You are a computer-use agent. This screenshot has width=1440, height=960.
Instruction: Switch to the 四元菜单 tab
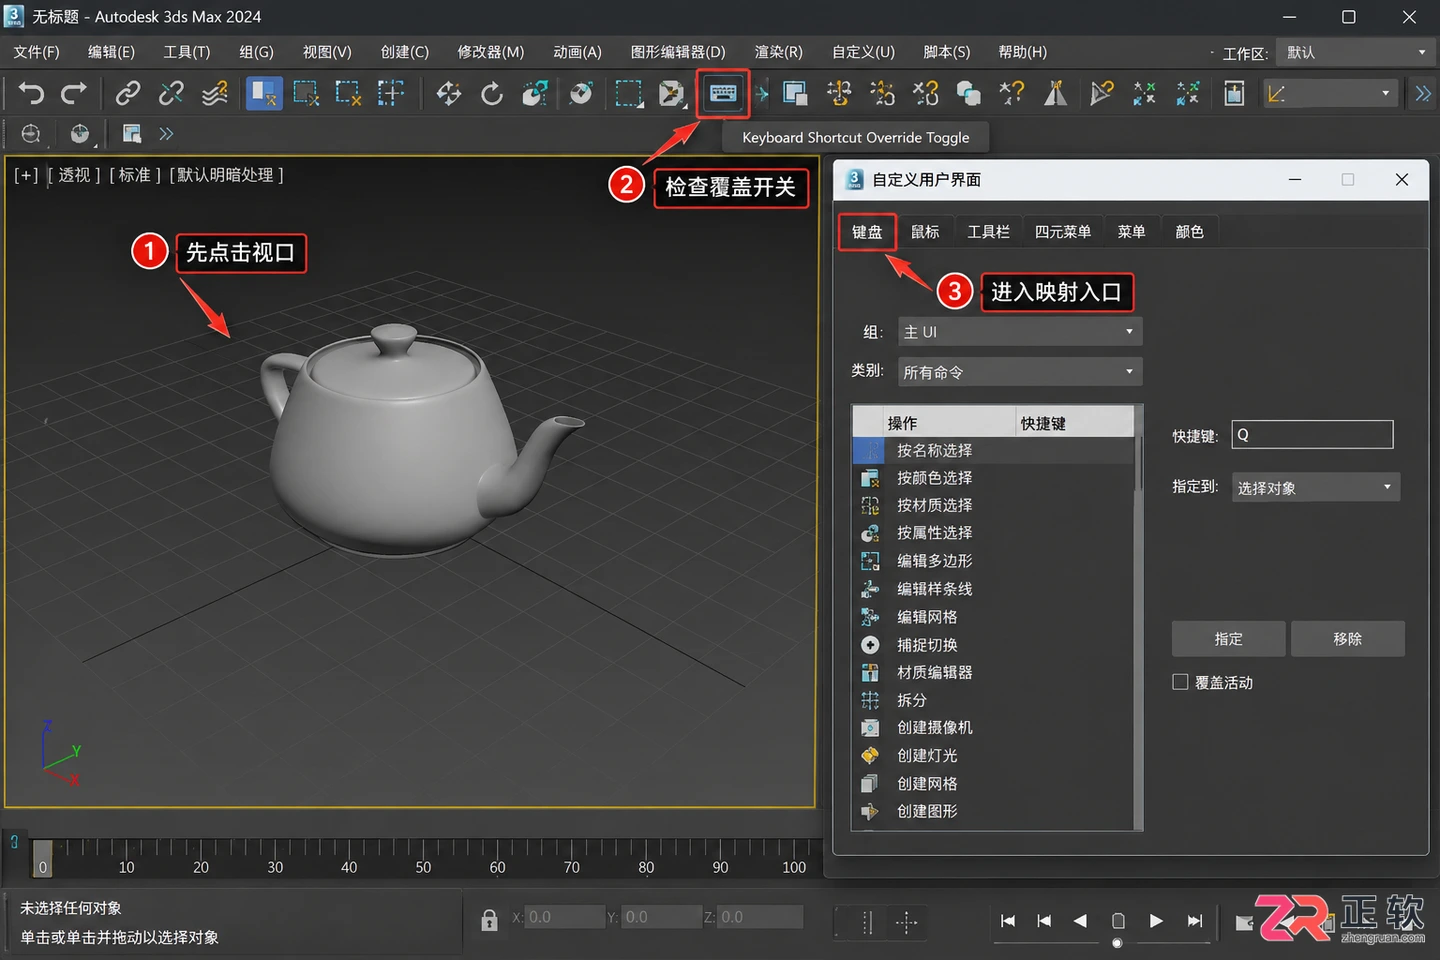coord(1063,232)
